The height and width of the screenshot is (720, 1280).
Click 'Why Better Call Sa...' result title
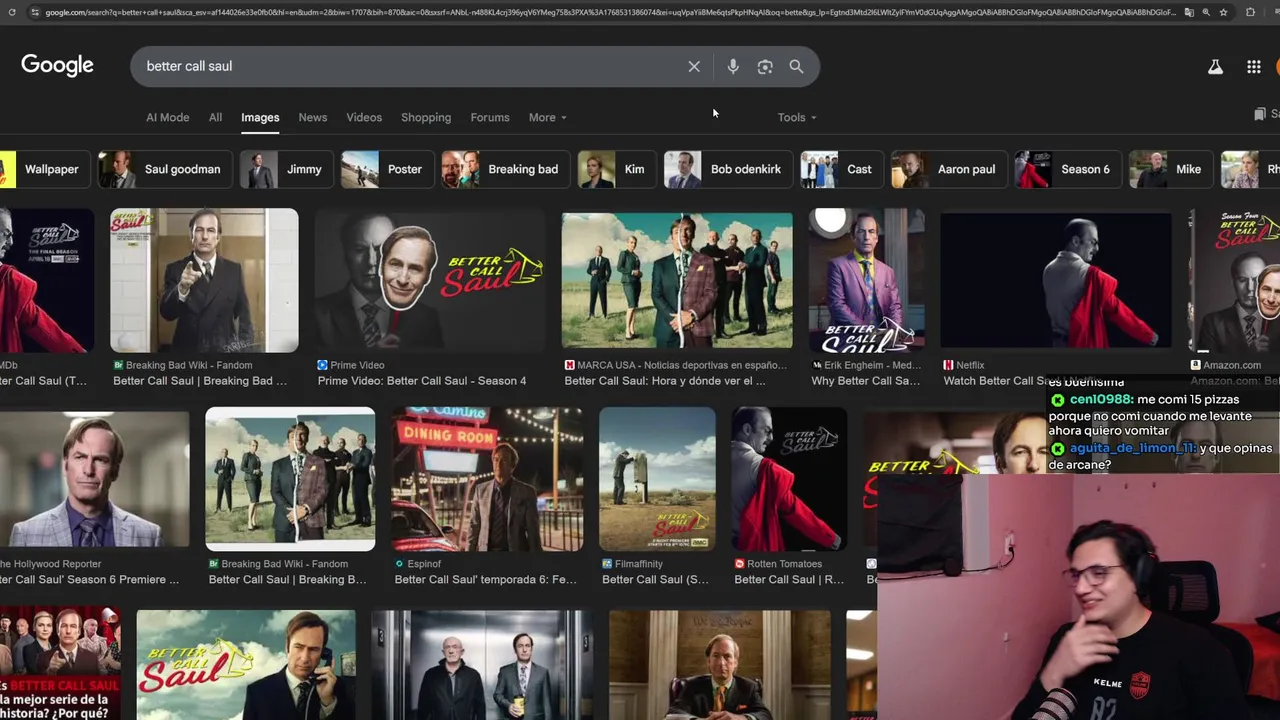tap(866, 381)
